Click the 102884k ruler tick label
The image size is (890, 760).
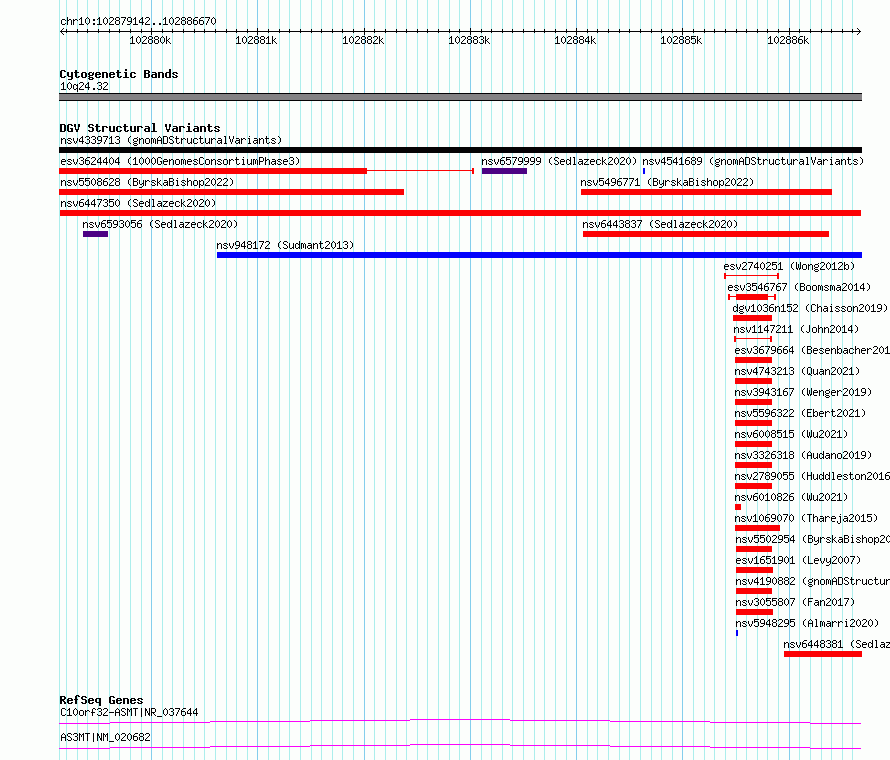(x=576, y=40)
